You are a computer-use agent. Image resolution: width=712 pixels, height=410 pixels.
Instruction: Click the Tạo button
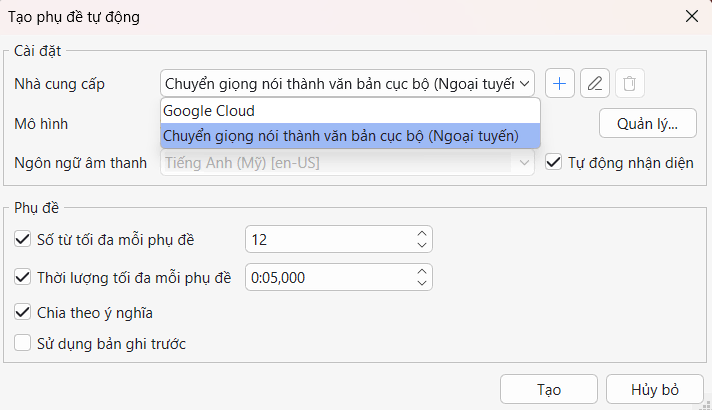pos(549,389)
